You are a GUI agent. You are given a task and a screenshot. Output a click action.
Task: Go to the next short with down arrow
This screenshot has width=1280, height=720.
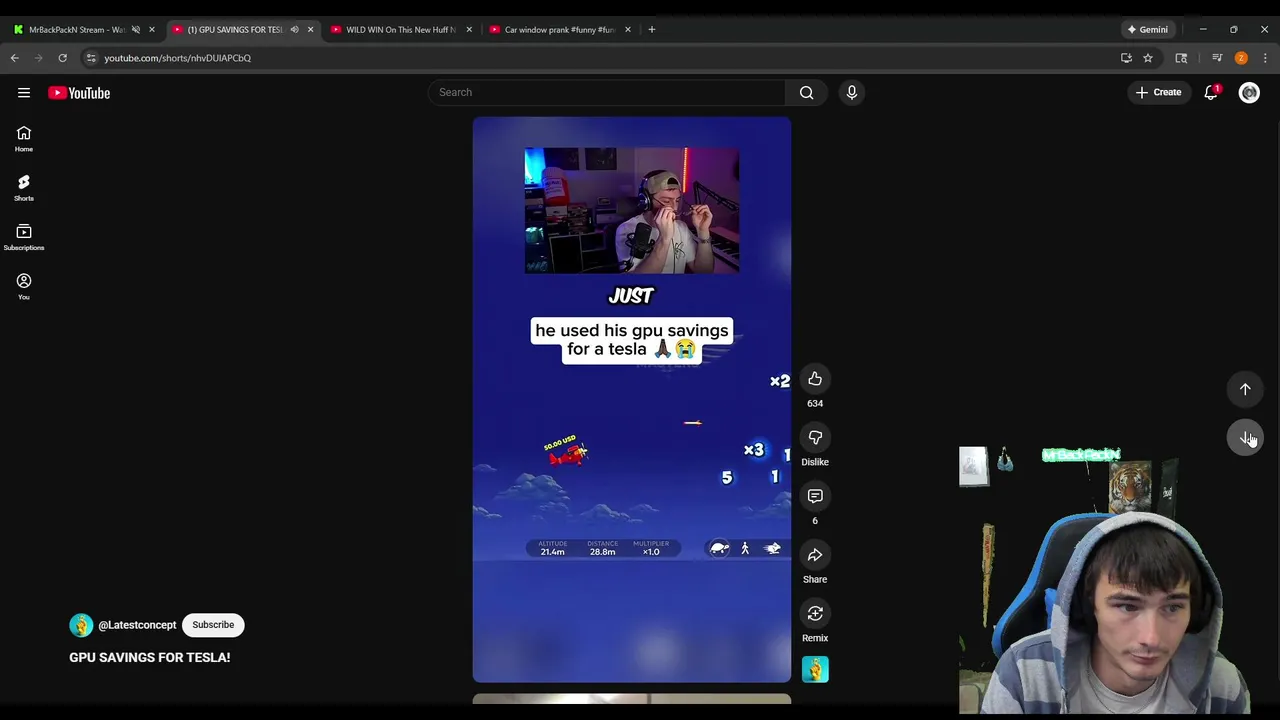tap(1245, 438)
